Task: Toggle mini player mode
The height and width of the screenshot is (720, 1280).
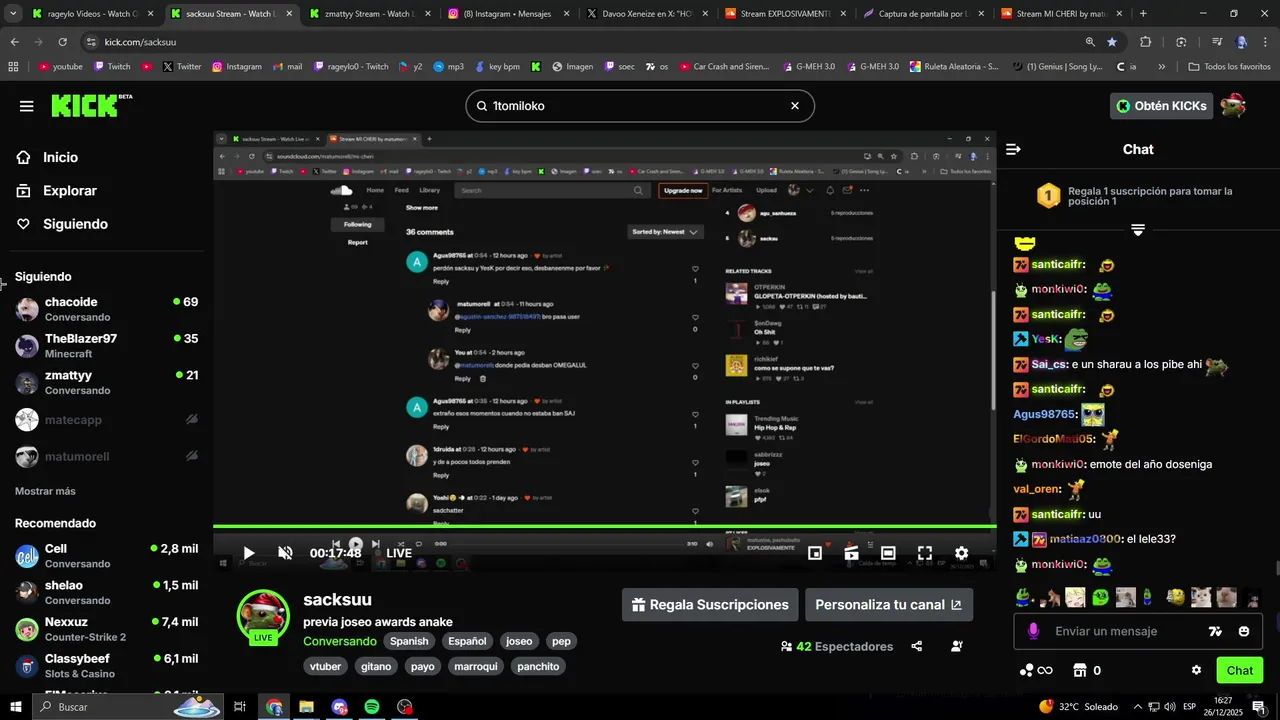Action: click(x=815, y=553)
